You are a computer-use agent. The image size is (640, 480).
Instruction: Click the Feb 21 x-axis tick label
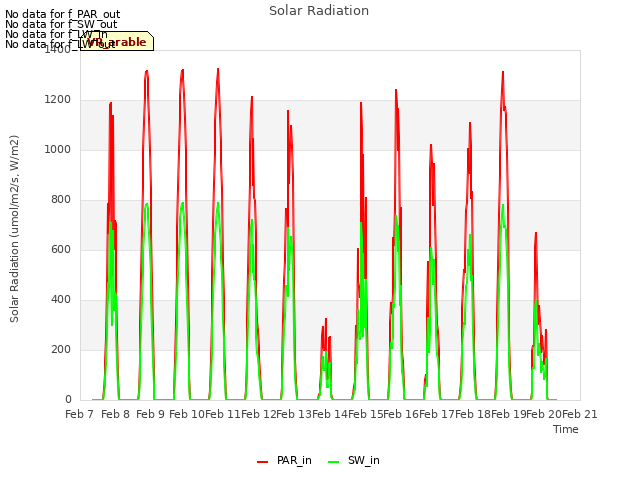pyautogui.click(x=580, y=414)
